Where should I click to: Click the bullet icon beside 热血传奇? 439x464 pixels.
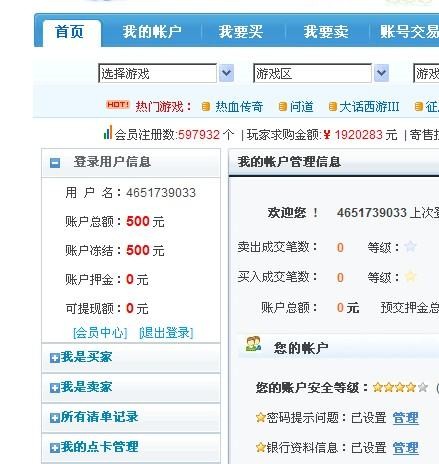[206, 107]
